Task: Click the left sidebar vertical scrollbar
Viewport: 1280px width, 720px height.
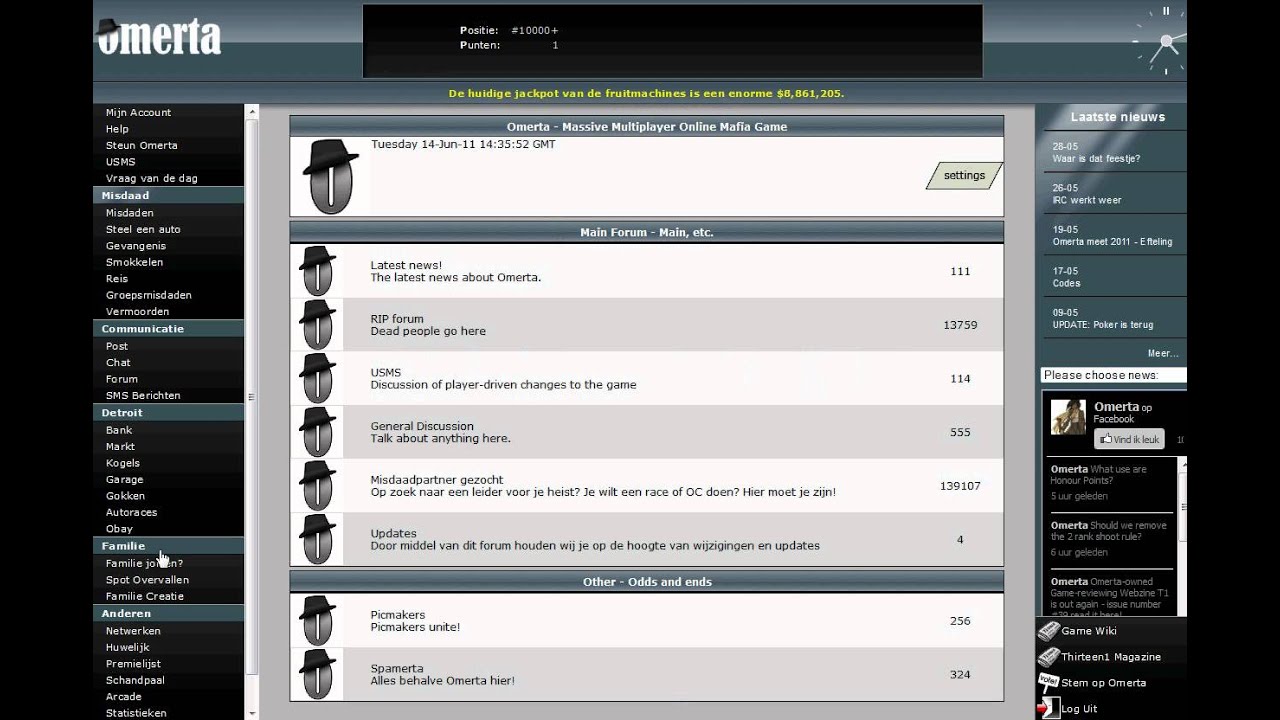Action: tap(251, 398)
